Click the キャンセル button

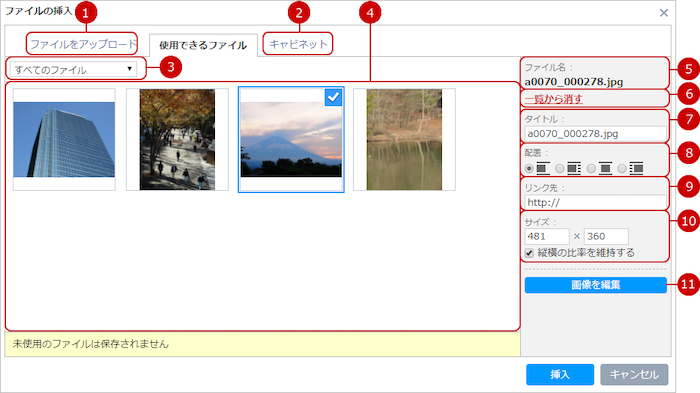tap(634, 374)
